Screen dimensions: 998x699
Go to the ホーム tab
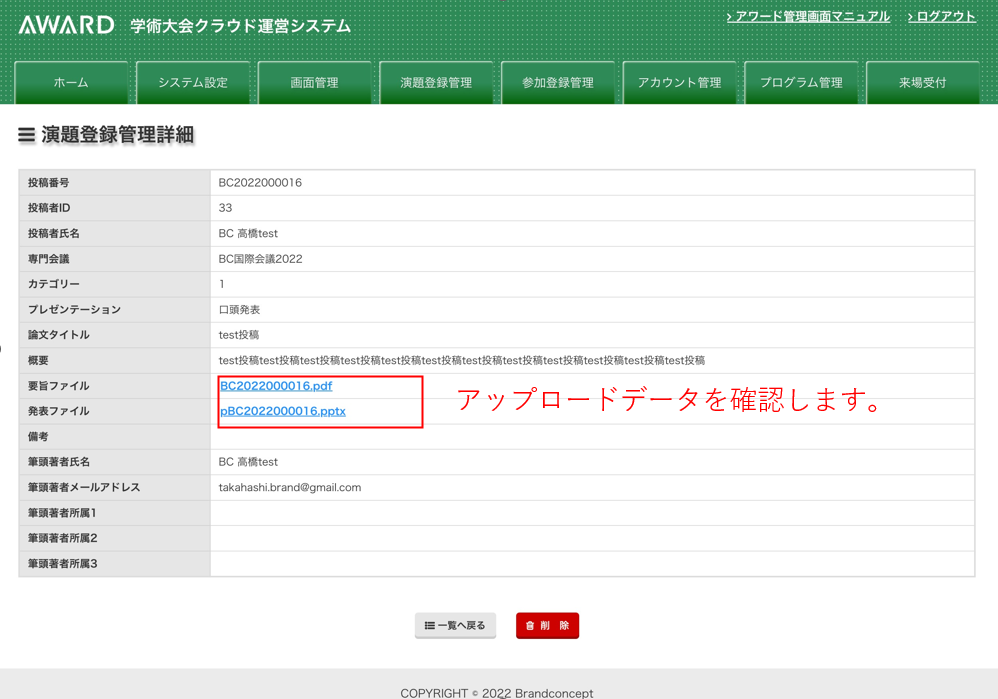coord(71,83)
